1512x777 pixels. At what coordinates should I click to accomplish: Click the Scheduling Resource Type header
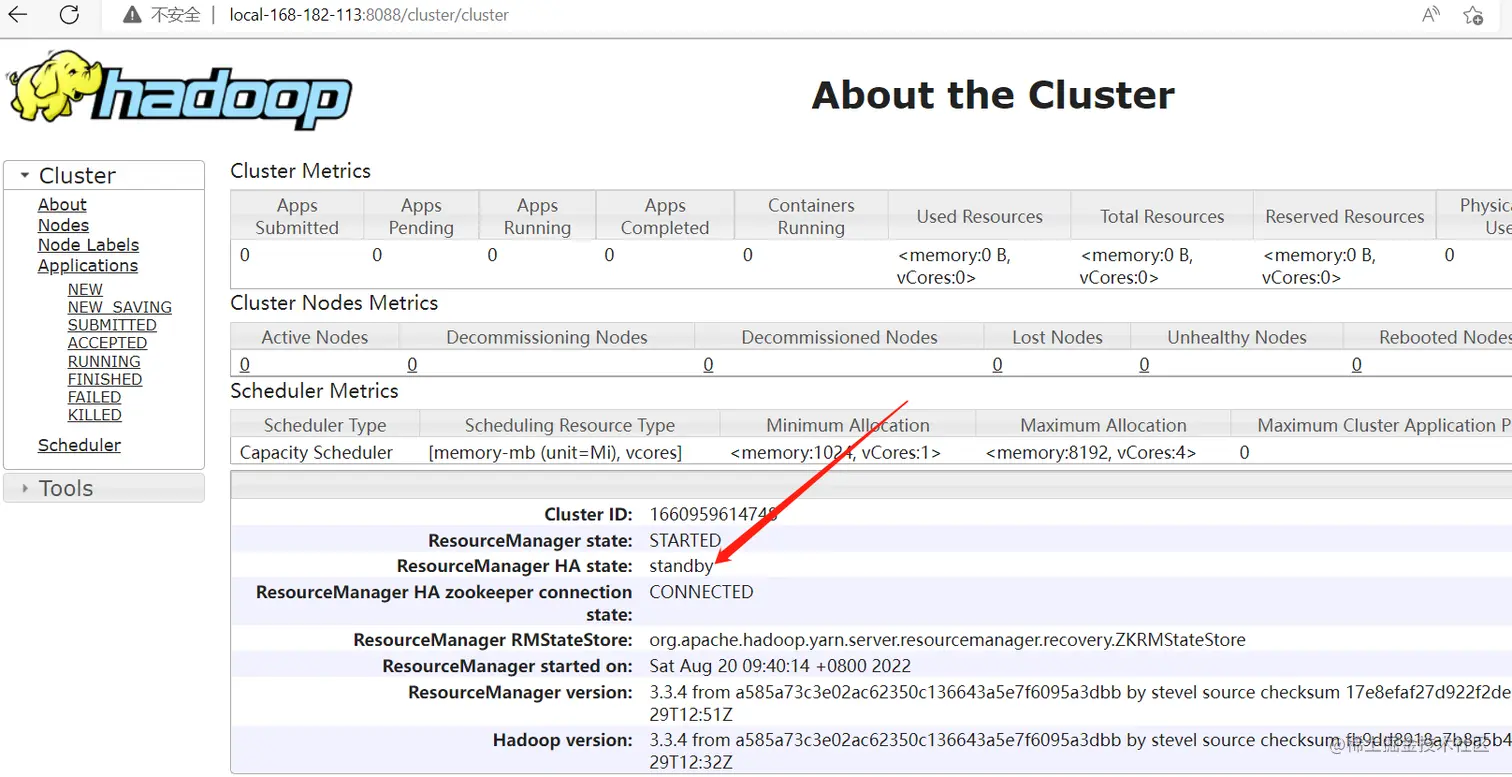[x=569, y=425]
